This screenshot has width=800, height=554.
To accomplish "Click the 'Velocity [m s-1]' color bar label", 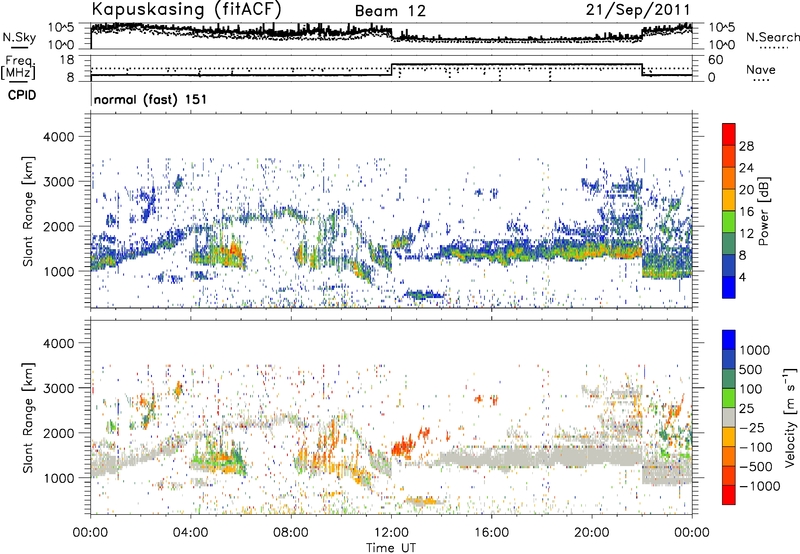I will [790, 417].
